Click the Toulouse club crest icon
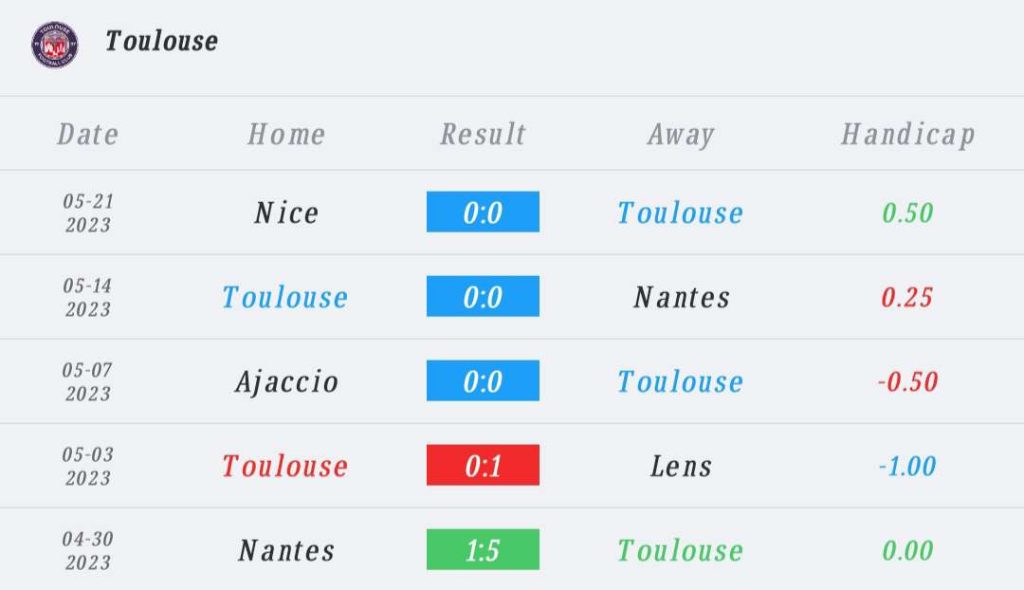 click(54, 44)
